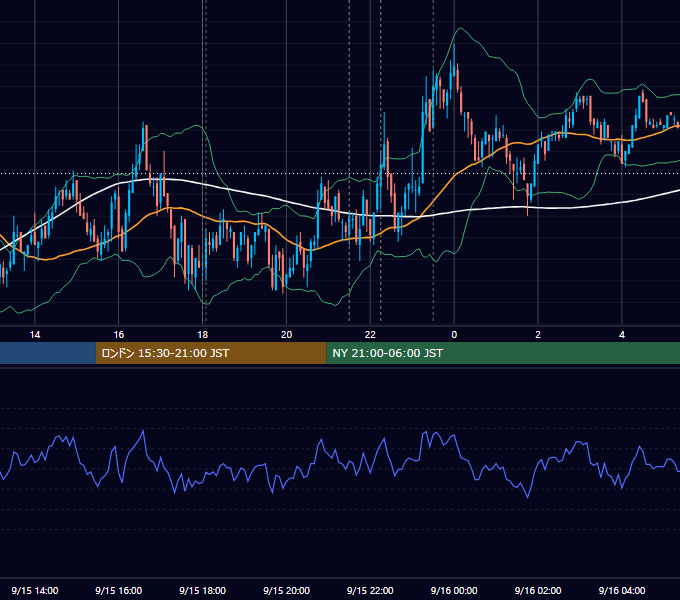Click hour label 16 on price chart axis
Image resolution: width=680 pixels, height=600 pixels.
(118, 335)
